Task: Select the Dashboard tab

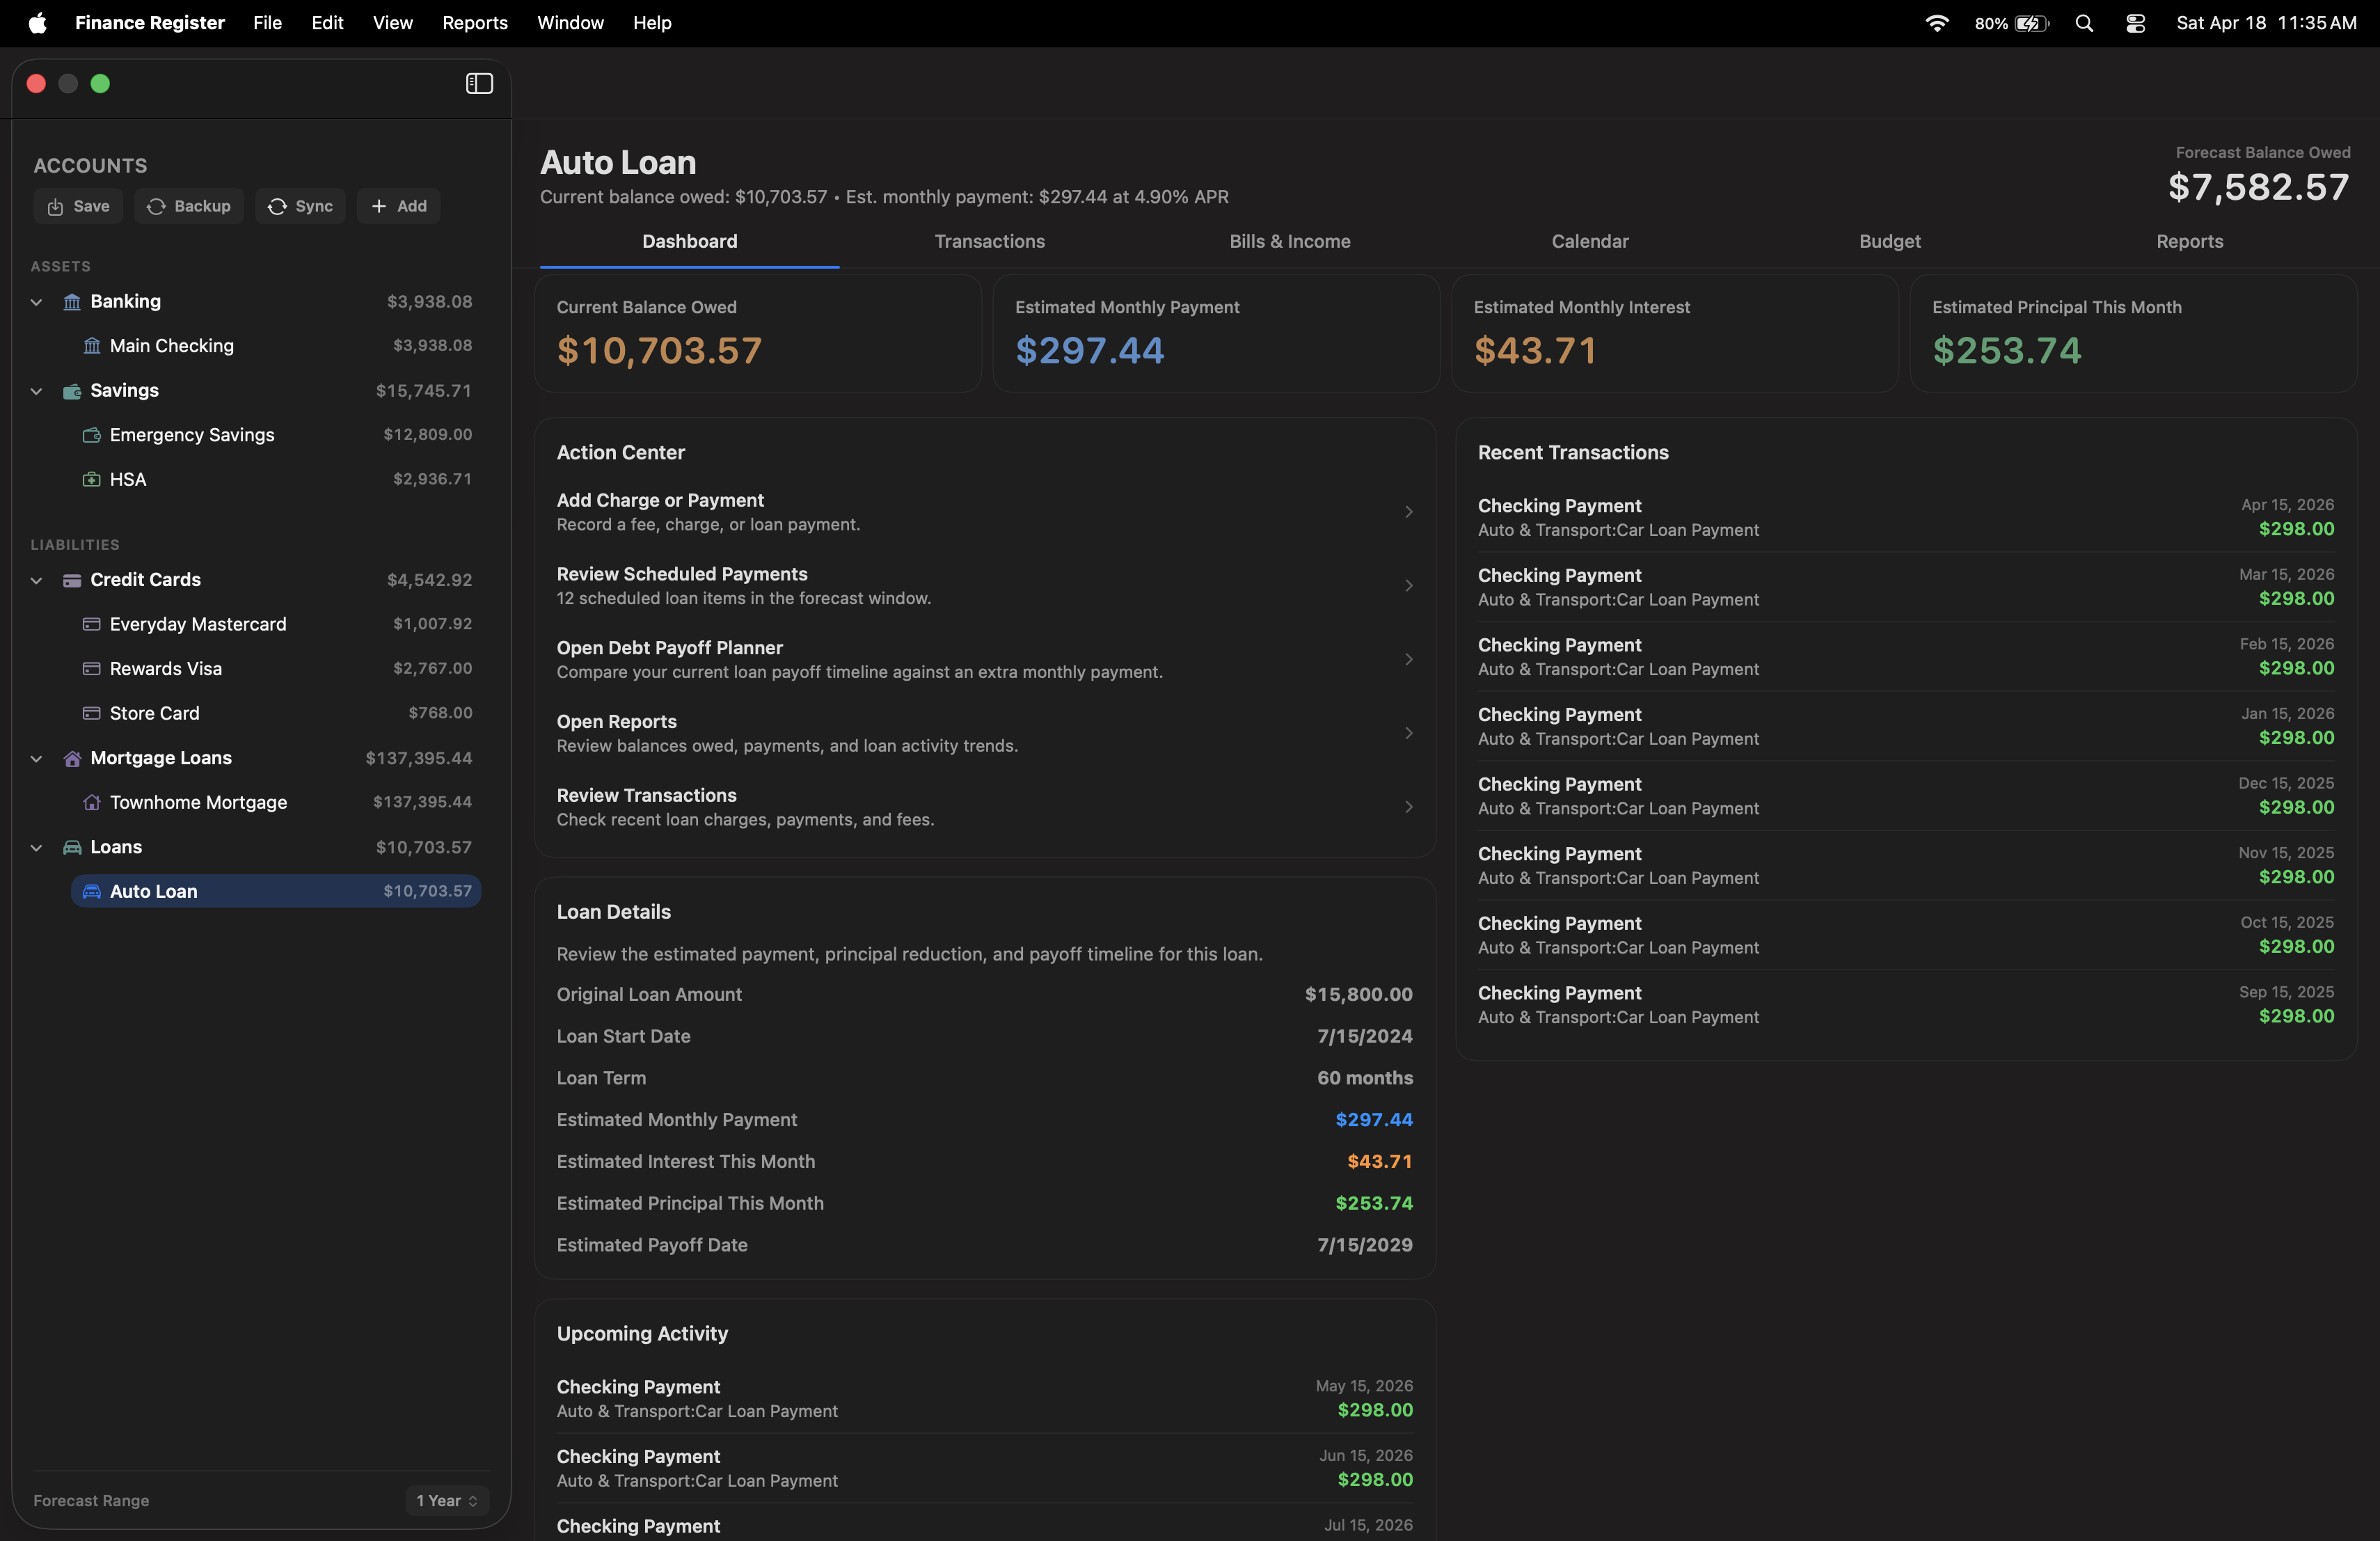Action: tap(689, 241)
